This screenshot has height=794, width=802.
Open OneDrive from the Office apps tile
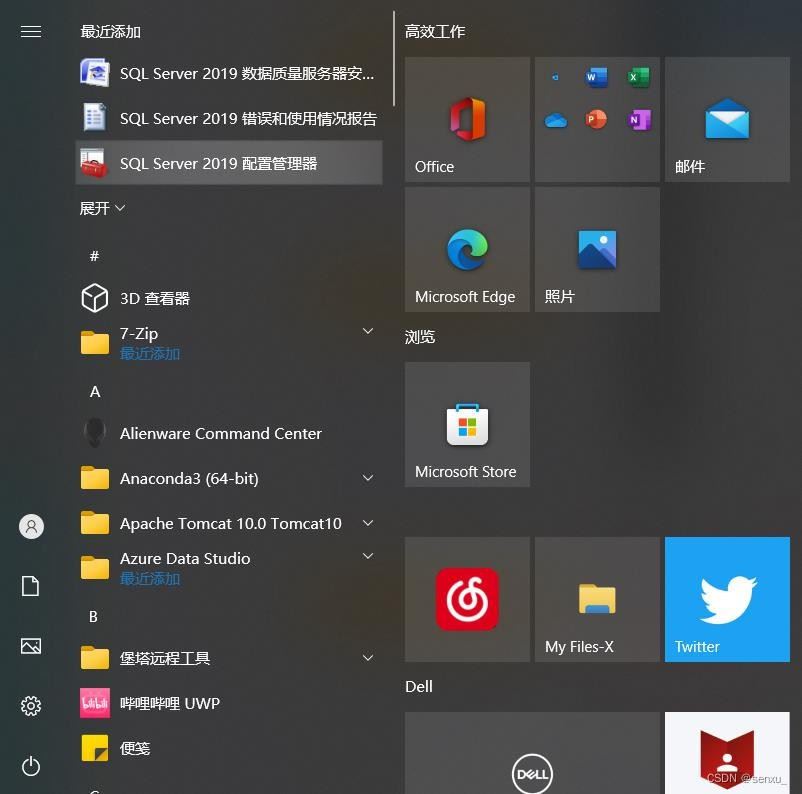(555, 121)
